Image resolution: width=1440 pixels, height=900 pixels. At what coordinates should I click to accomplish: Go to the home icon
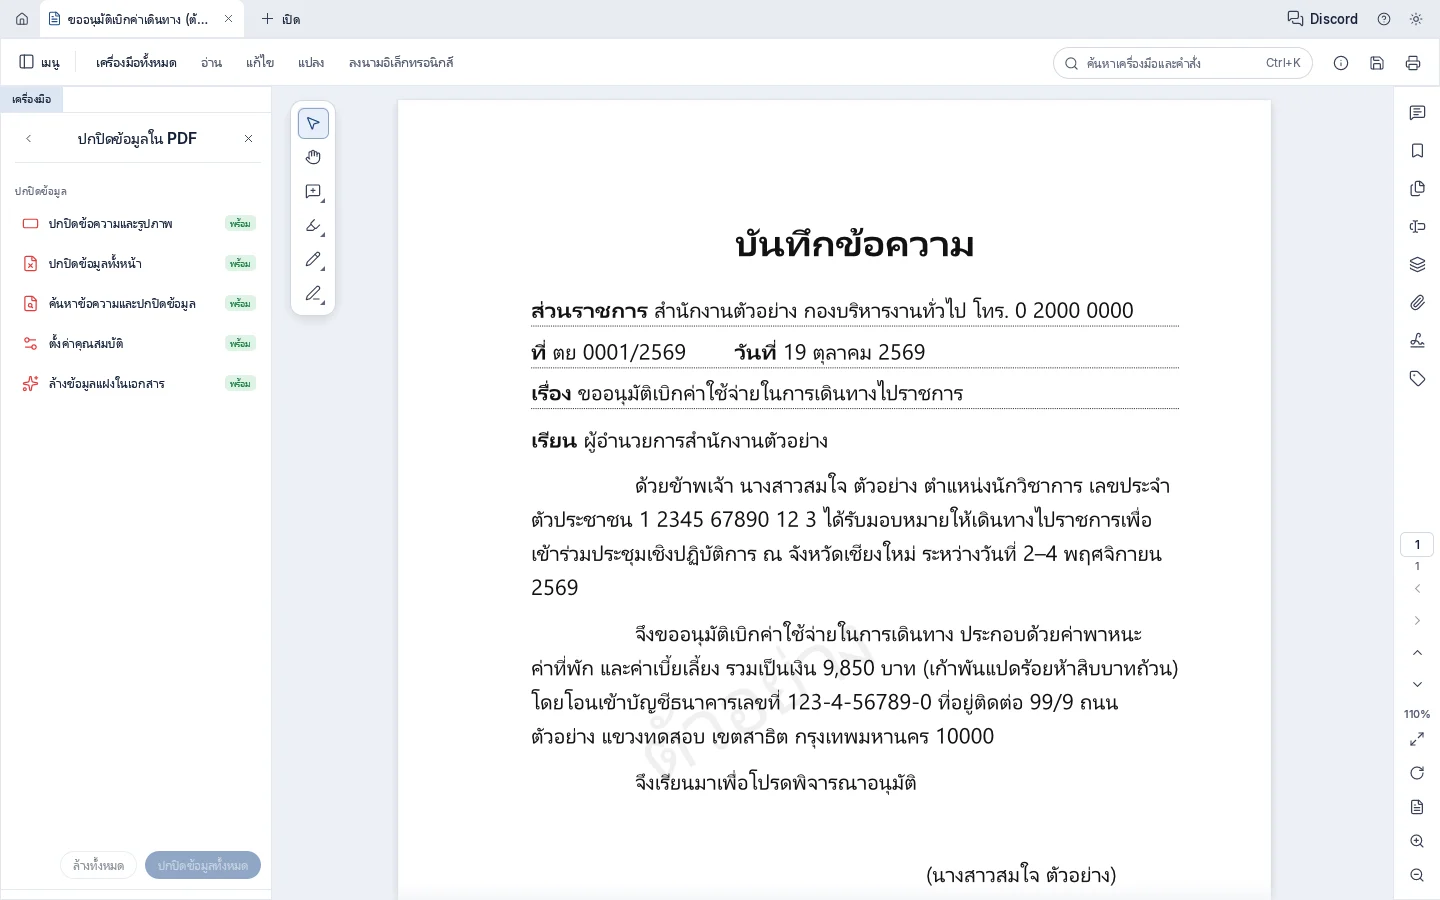click(x=22, y=19)
